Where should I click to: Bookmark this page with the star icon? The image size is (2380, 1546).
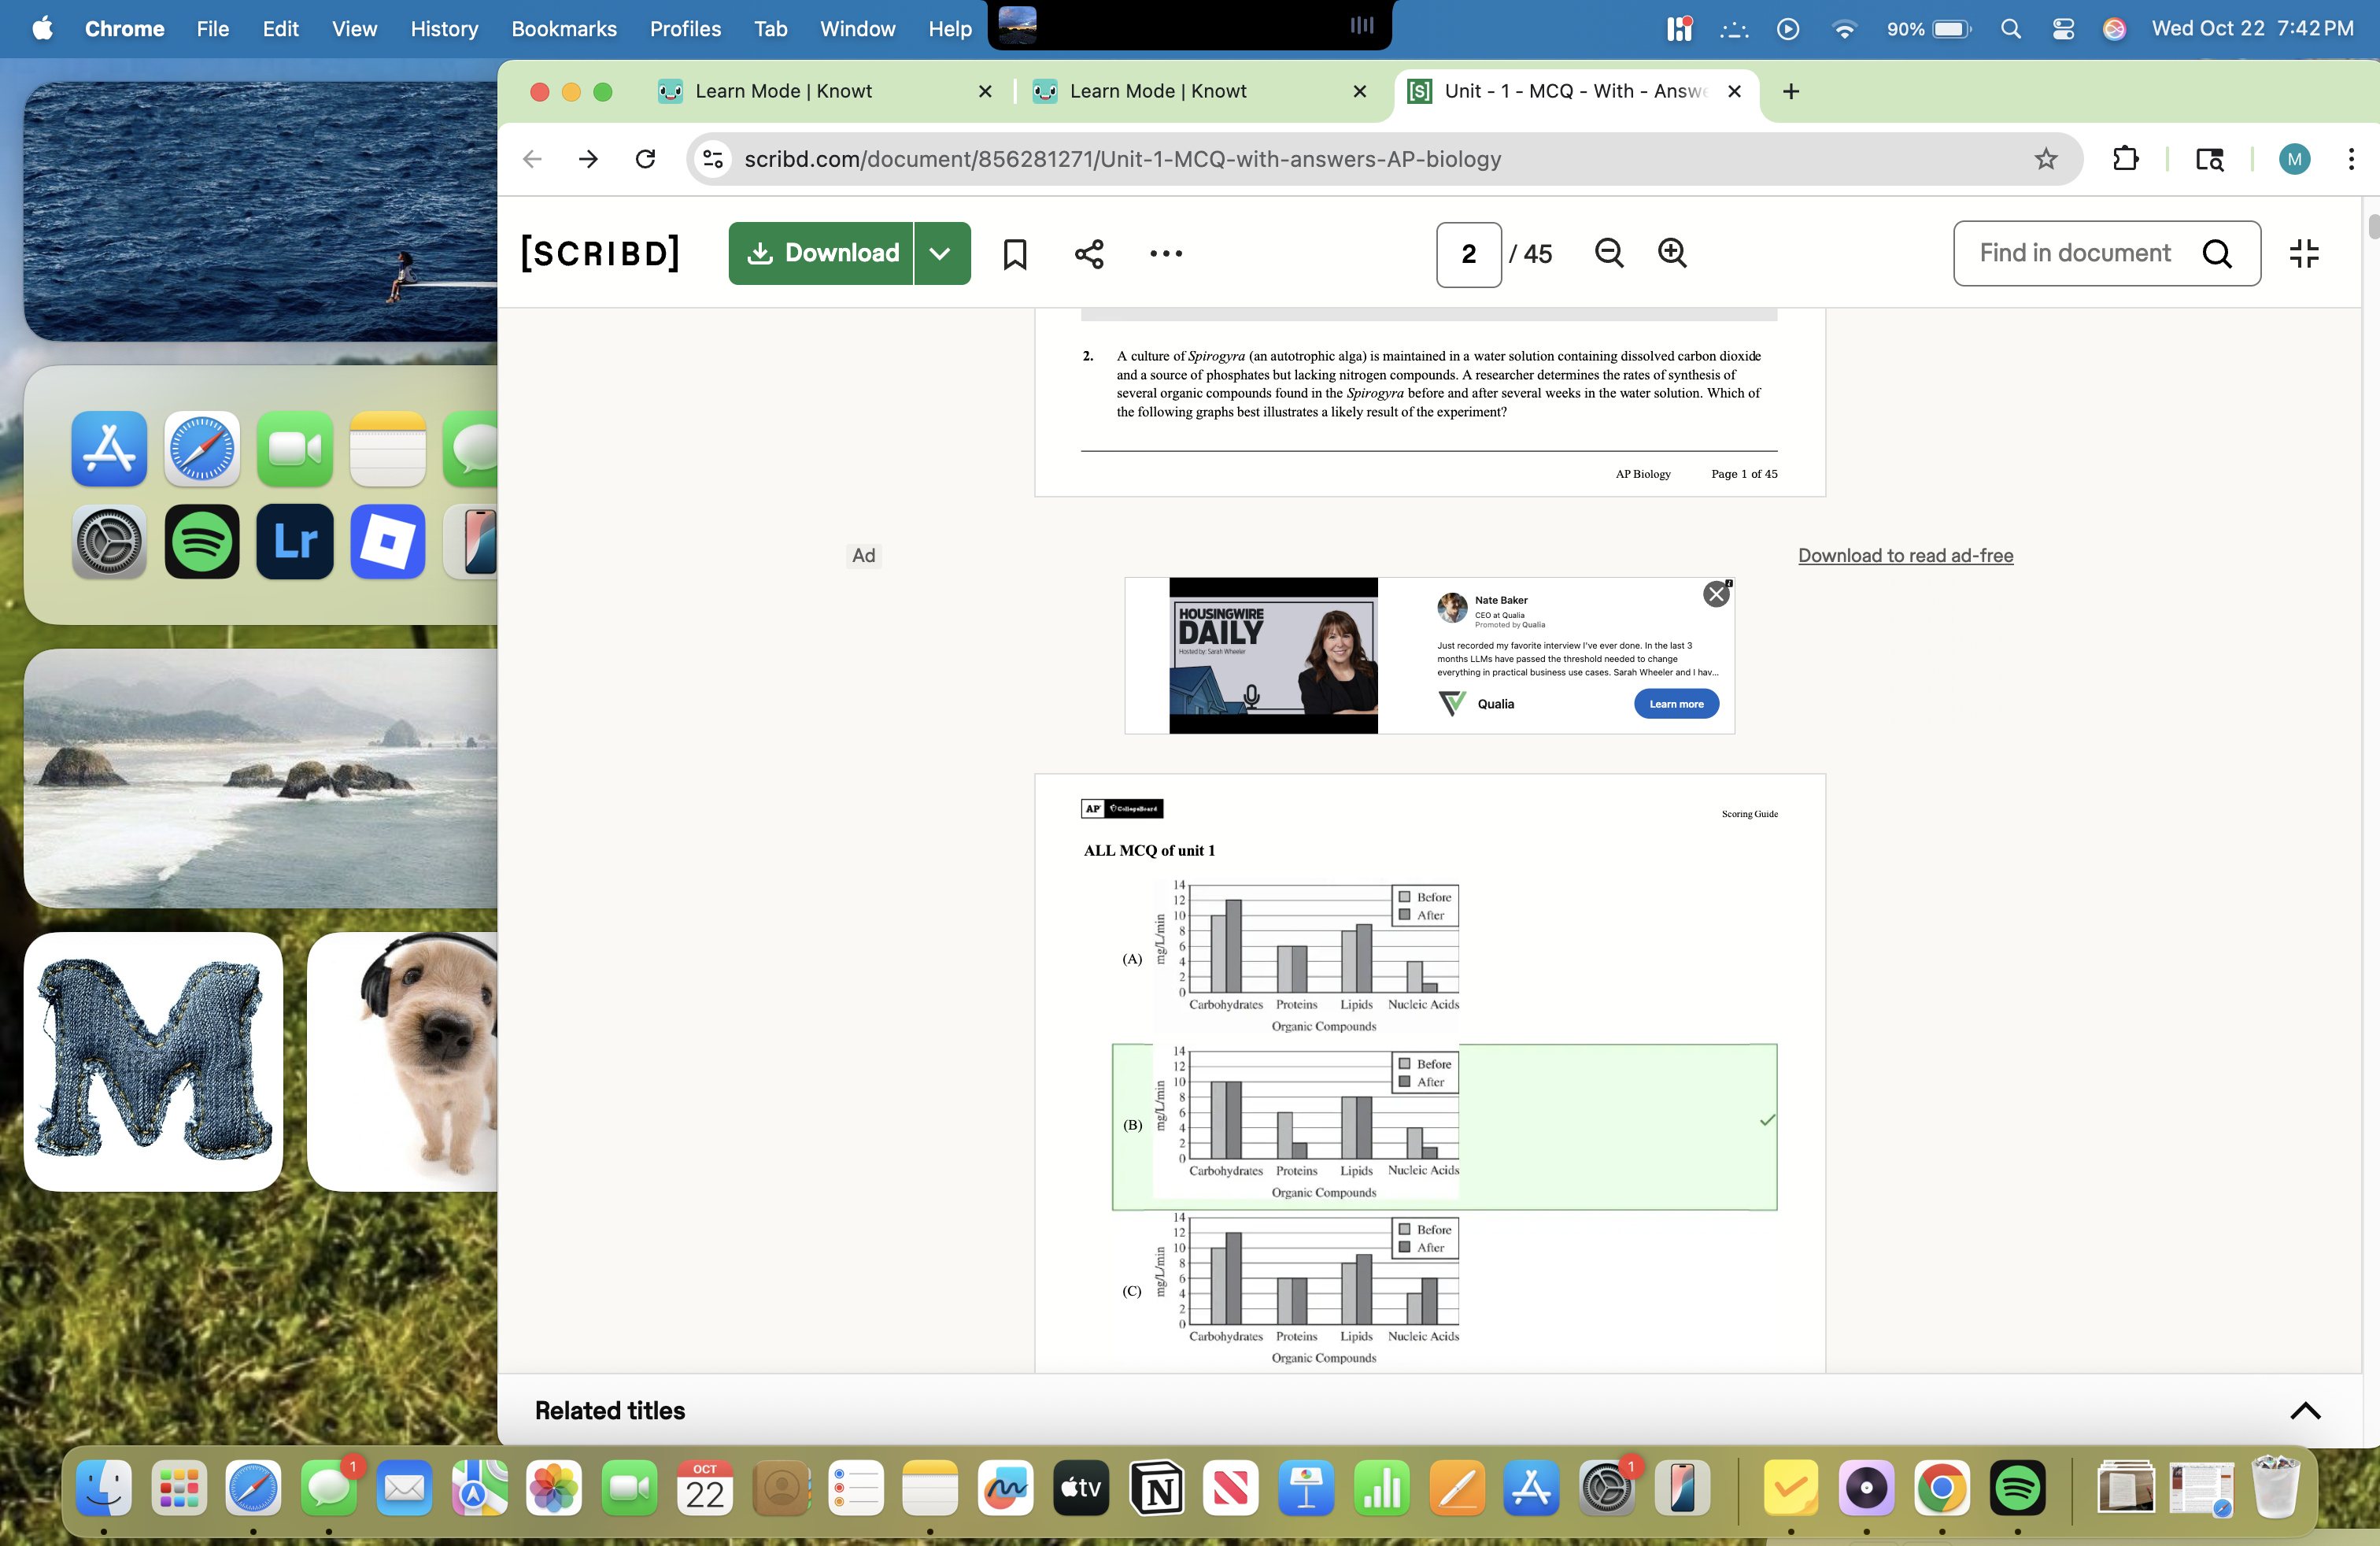tap(2045, 159)
